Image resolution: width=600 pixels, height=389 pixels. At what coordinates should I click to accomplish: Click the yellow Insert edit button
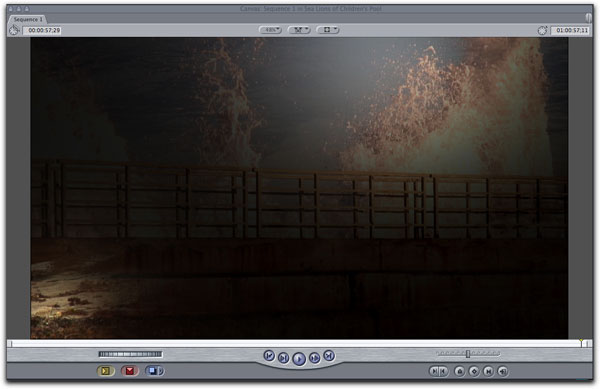pyautogui.click(x=106, y=371)
